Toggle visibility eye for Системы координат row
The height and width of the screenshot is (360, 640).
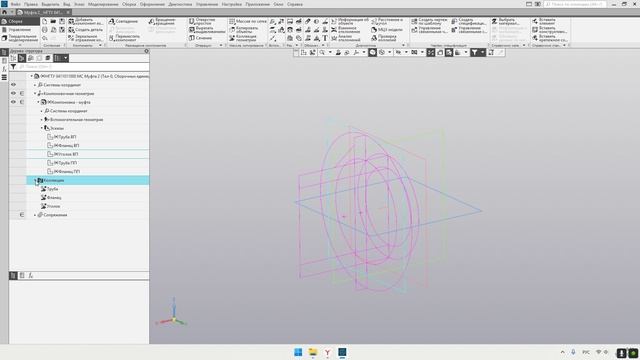(13, 84)
